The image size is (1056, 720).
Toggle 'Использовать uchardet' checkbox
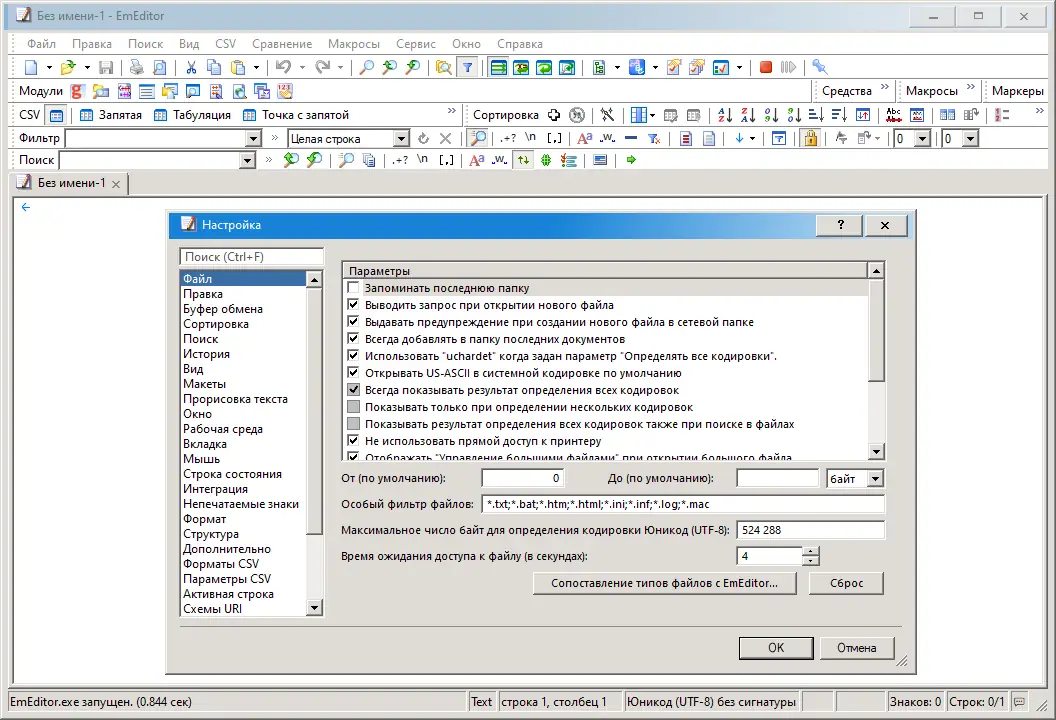(353, 356)
